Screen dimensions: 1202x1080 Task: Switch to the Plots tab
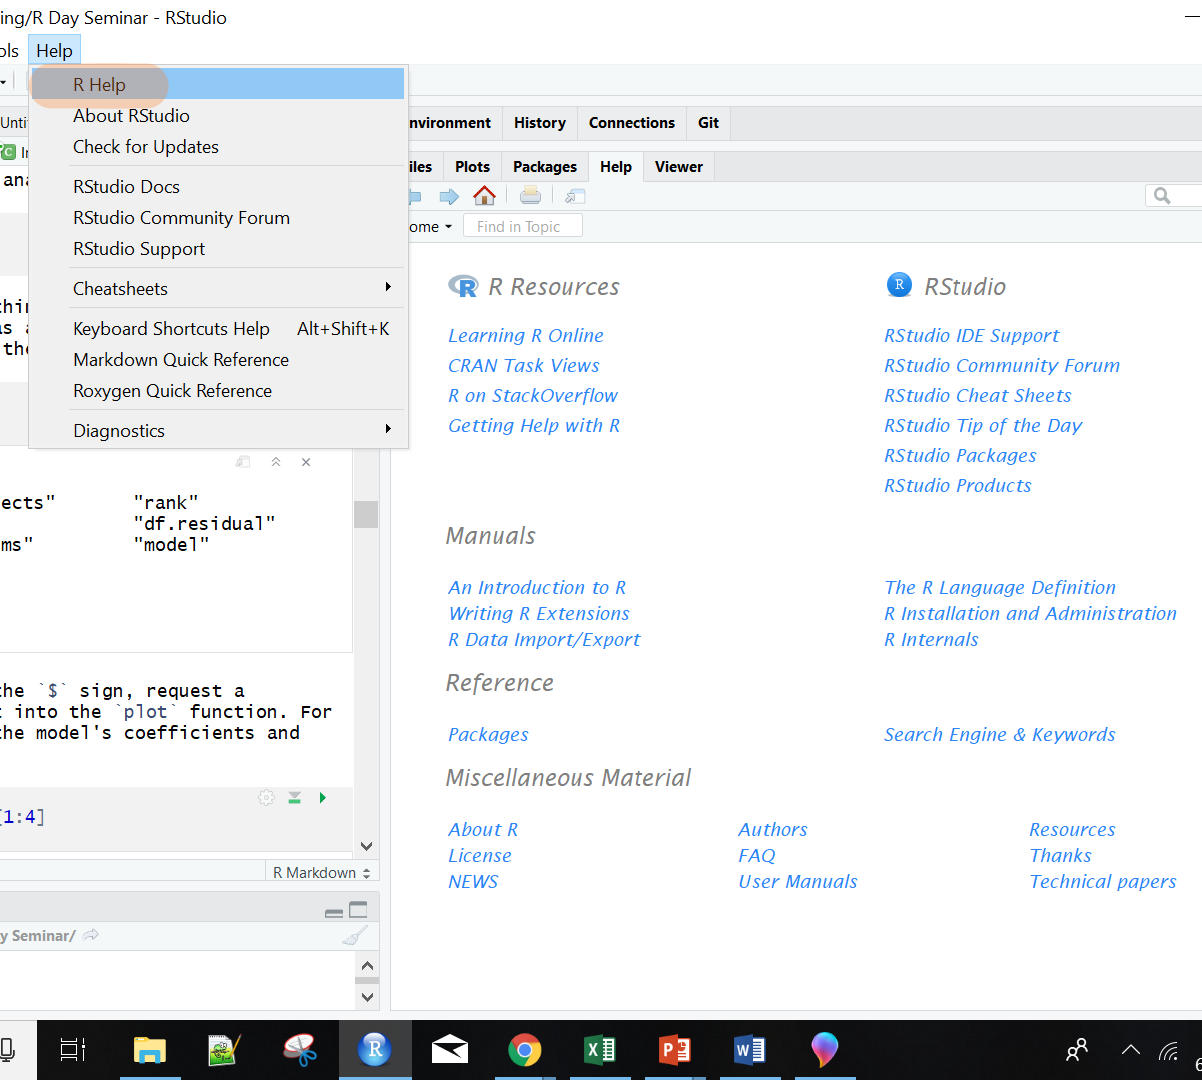[473, 166]
